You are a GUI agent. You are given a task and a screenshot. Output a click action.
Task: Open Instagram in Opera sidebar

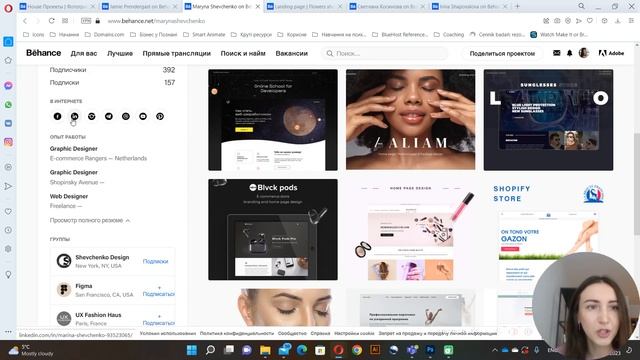tap(8, 142)
